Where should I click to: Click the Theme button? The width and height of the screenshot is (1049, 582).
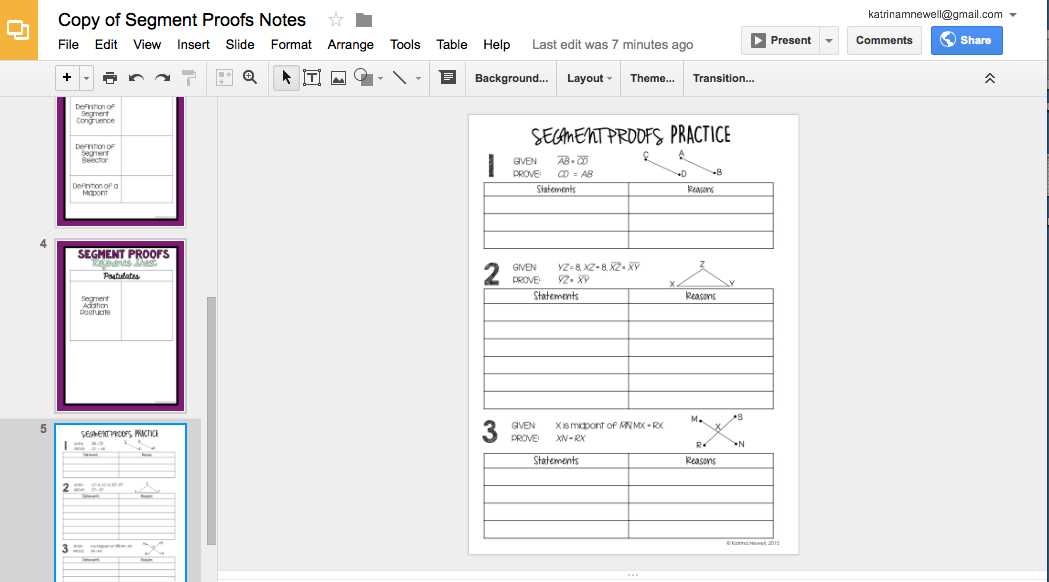(x=652, y=78)
